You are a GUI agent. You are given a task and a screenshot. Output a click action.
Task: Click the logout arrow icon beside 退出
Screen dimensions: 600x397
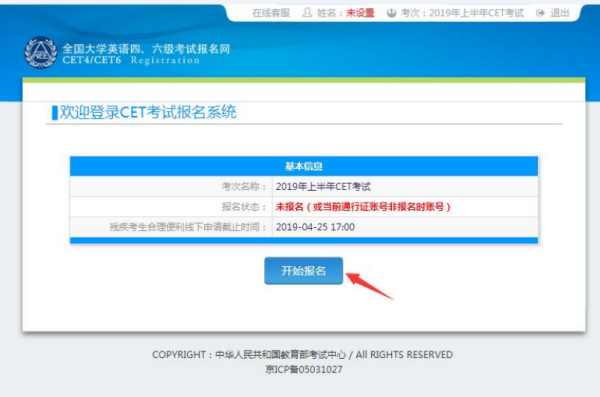540,13
